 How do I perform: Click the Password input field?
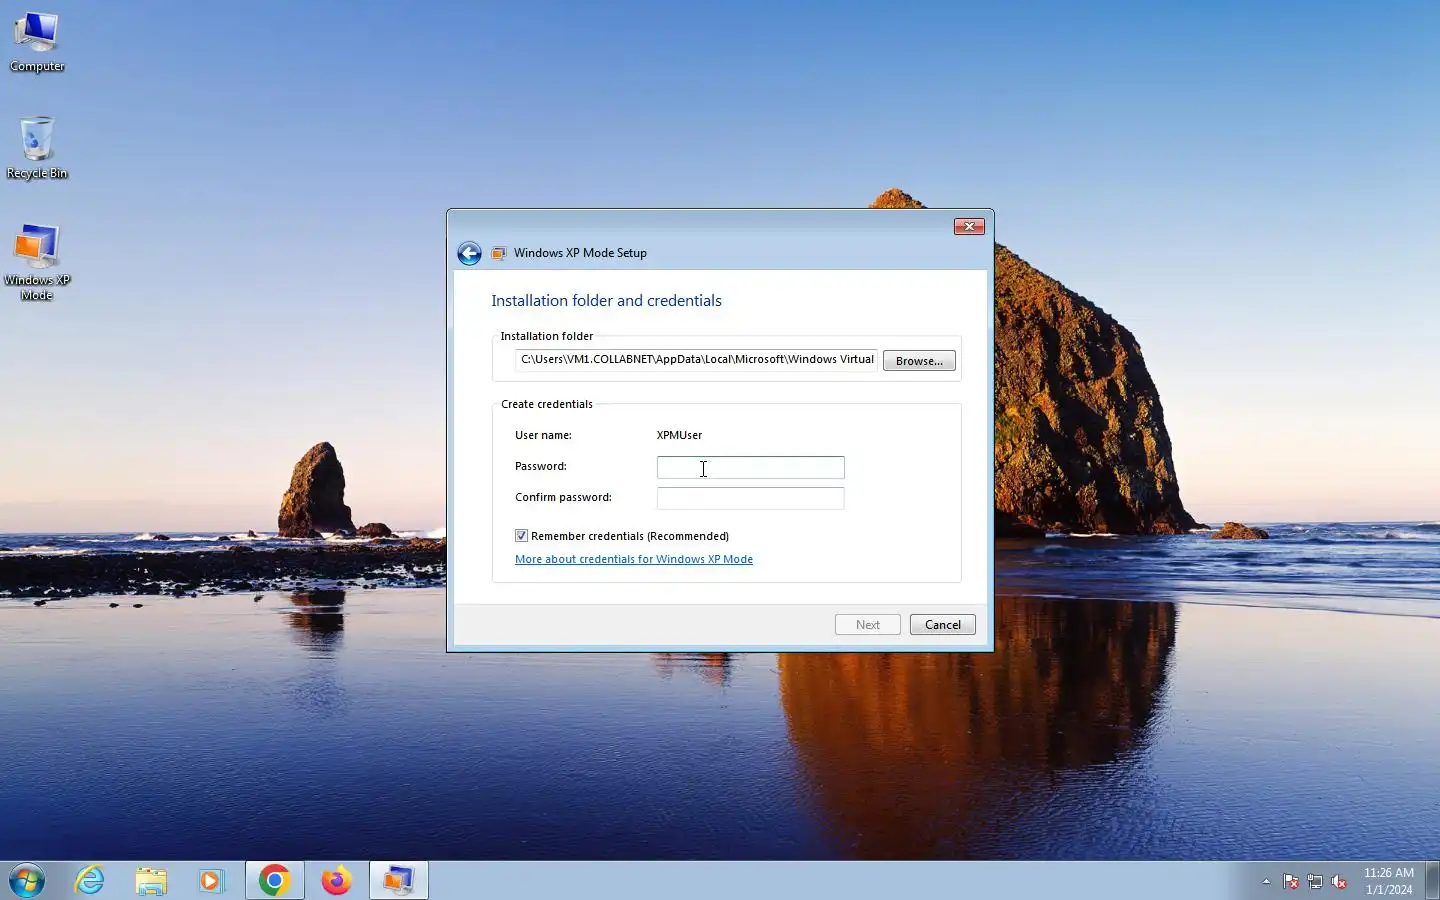(751, 467)
